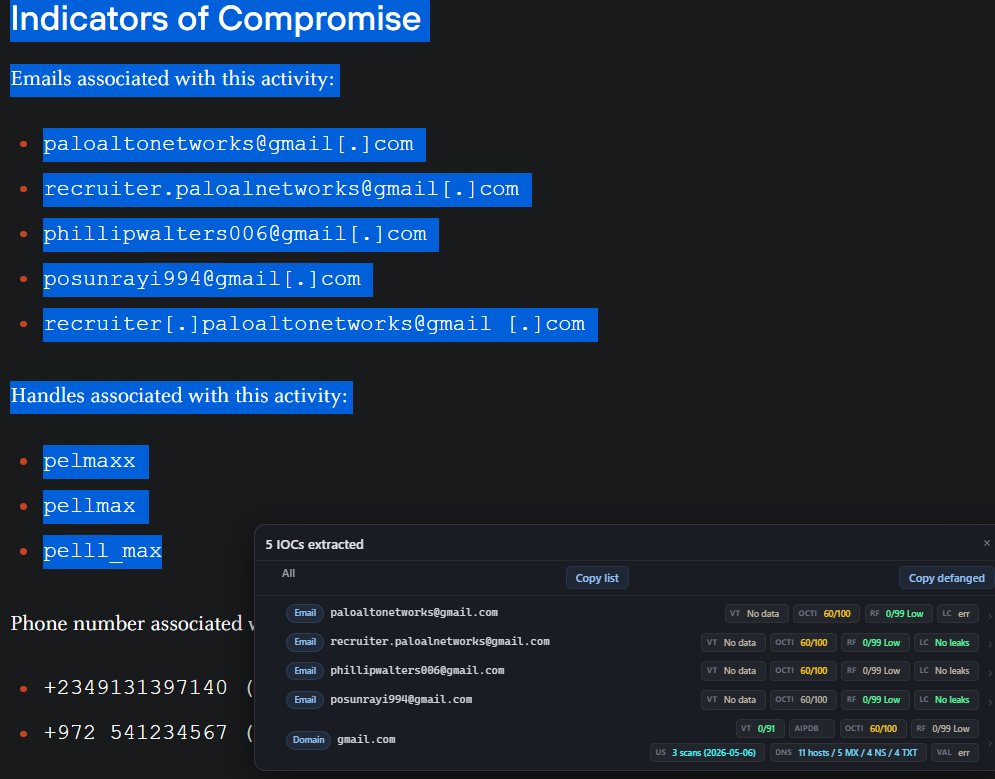The width and height of the screenshot is (995, 779).
Task: Open RF 0/99 Low badge for paloaltonetworks@gmail.com
Action: click(899, 613)
